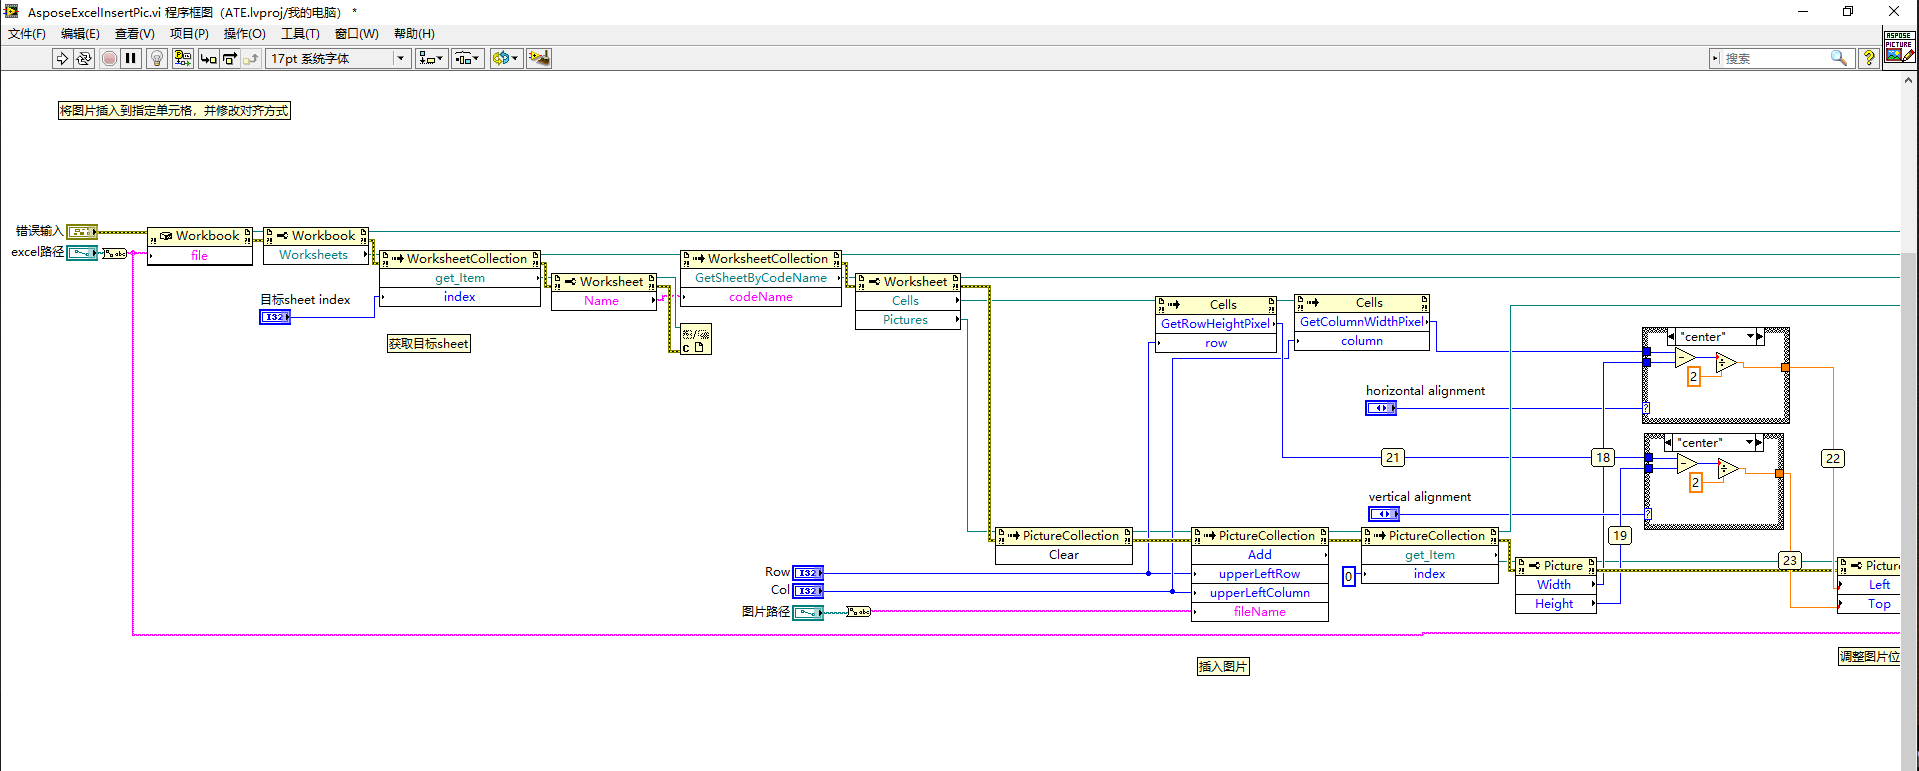Click probe number 21 on the wire

(x=1392, y=457)
